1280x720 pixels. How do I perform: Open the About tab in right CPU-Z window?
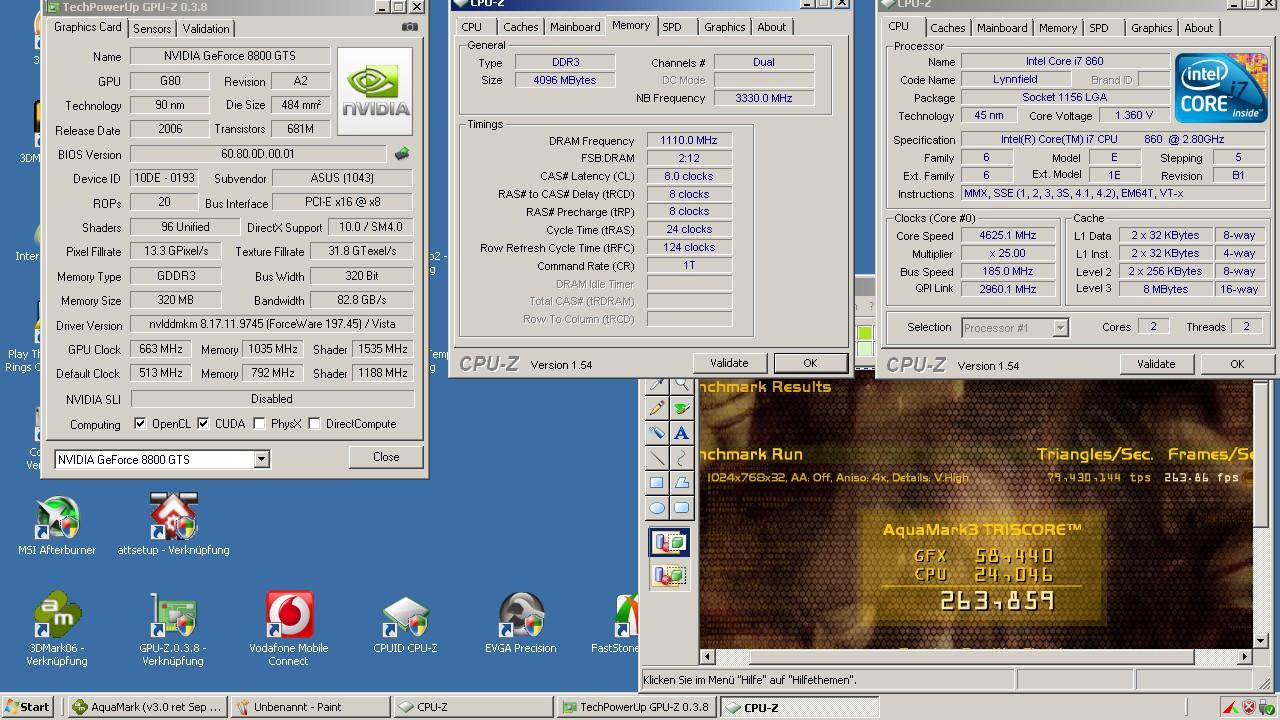[x=1199, y=28]
